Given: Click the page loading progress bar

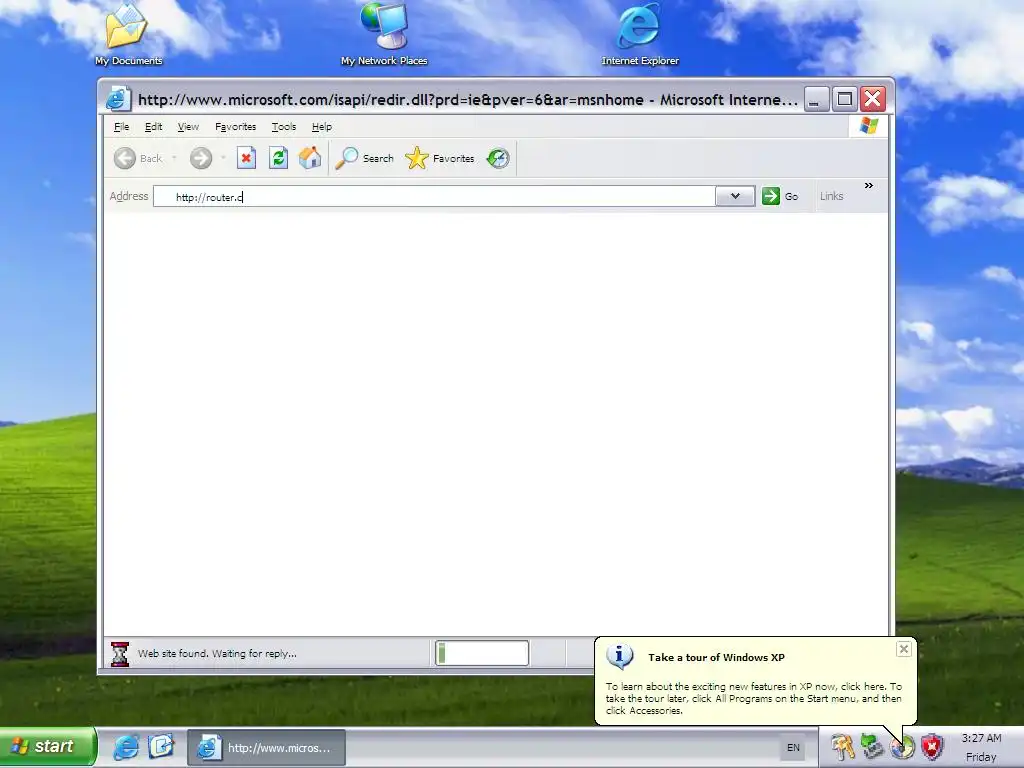Looking at the screenshot, I should click(x=482, y=653).
